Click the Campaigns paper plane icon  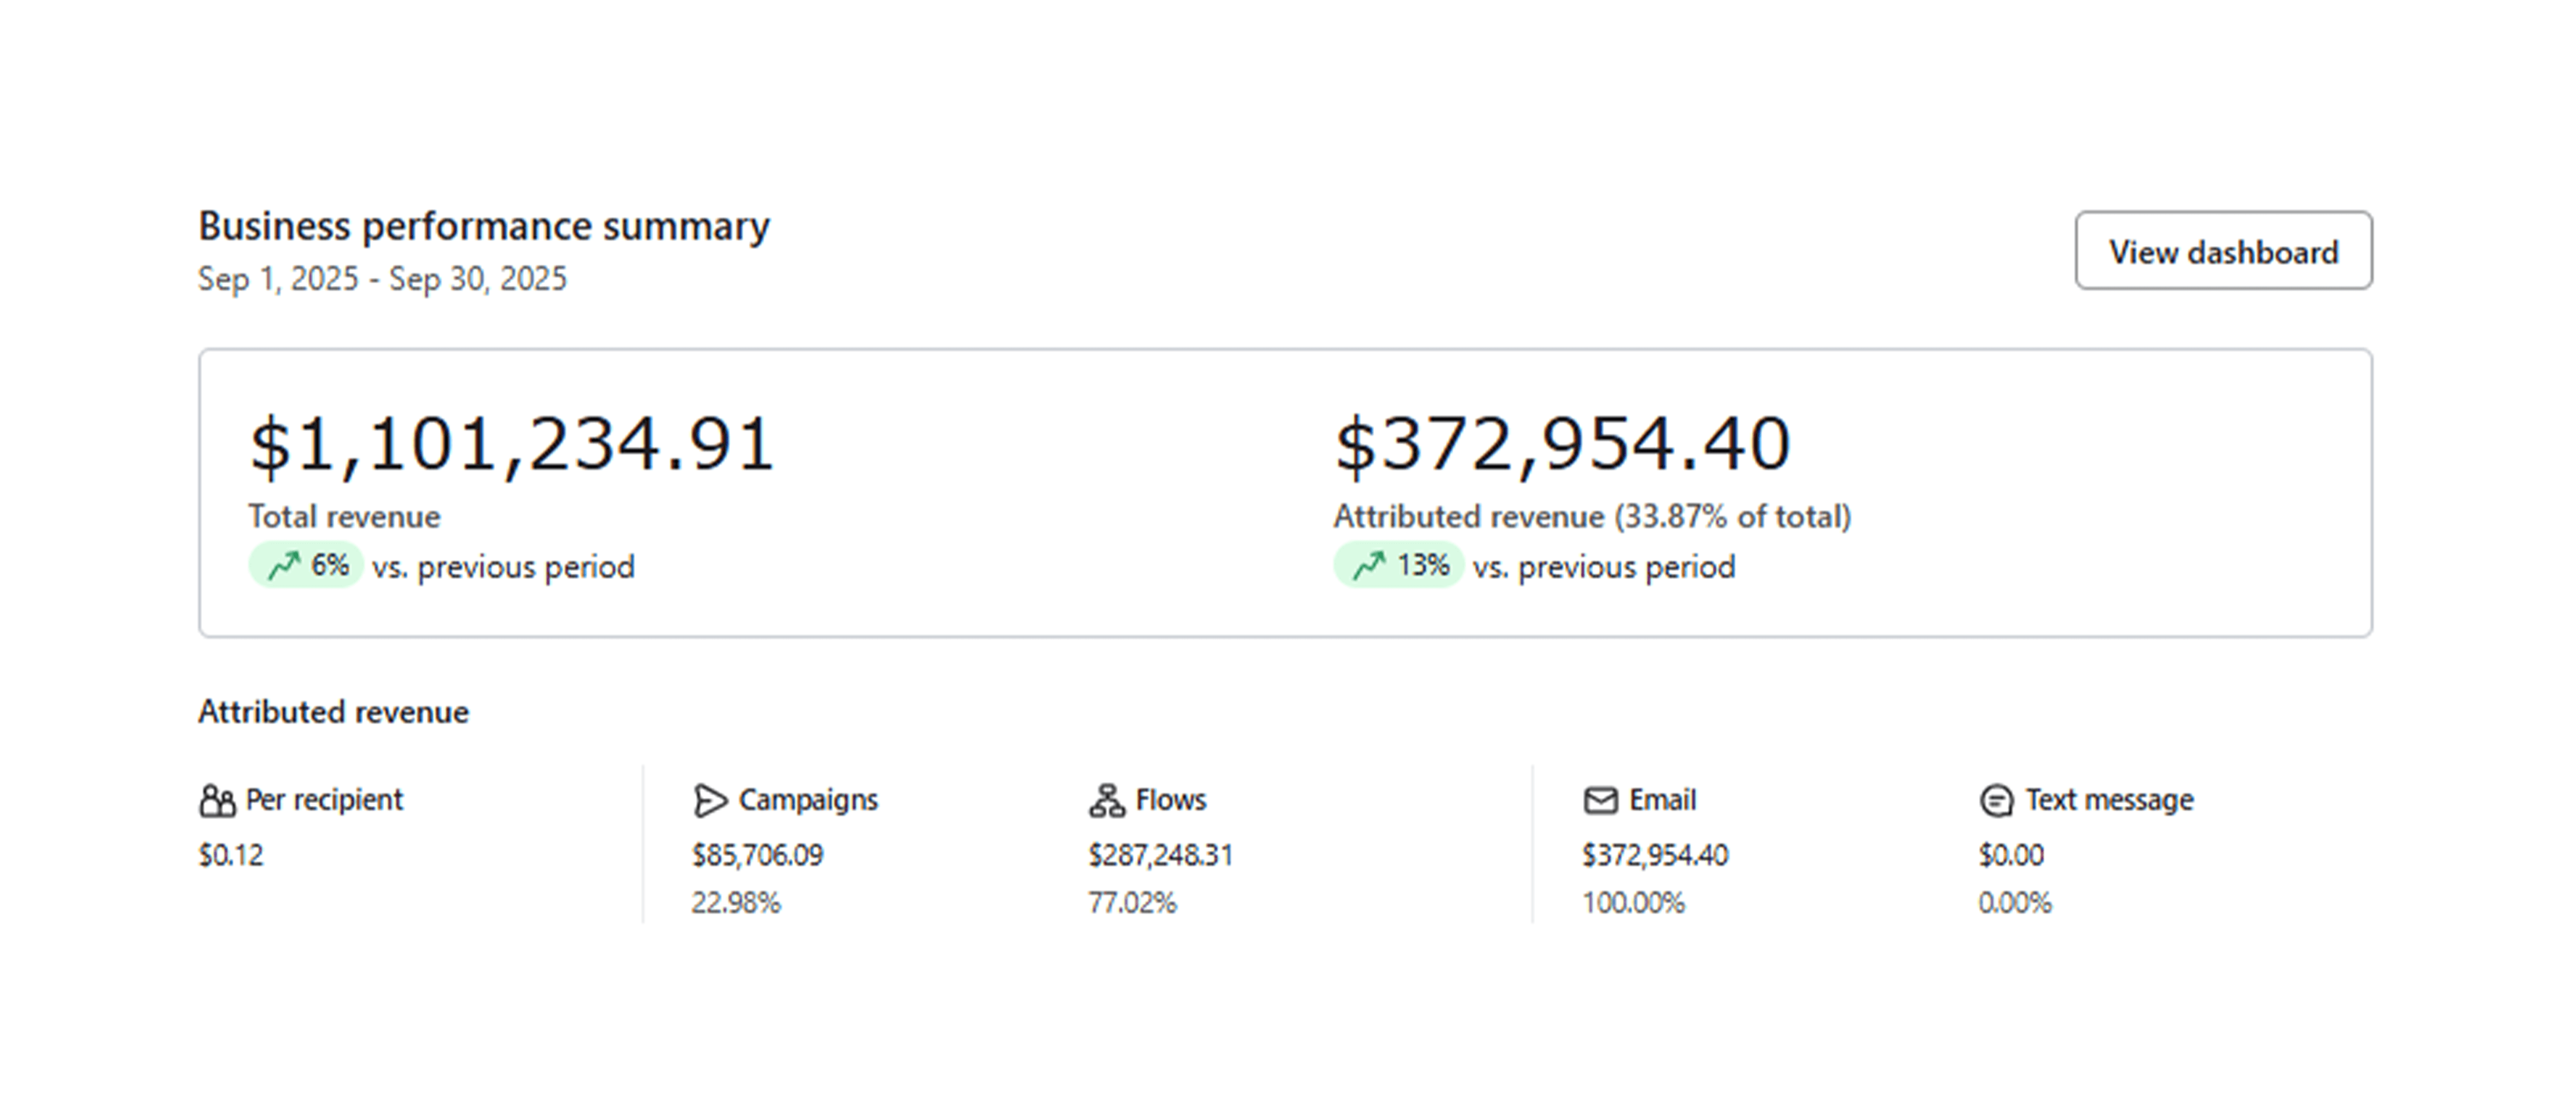[709, 801]
